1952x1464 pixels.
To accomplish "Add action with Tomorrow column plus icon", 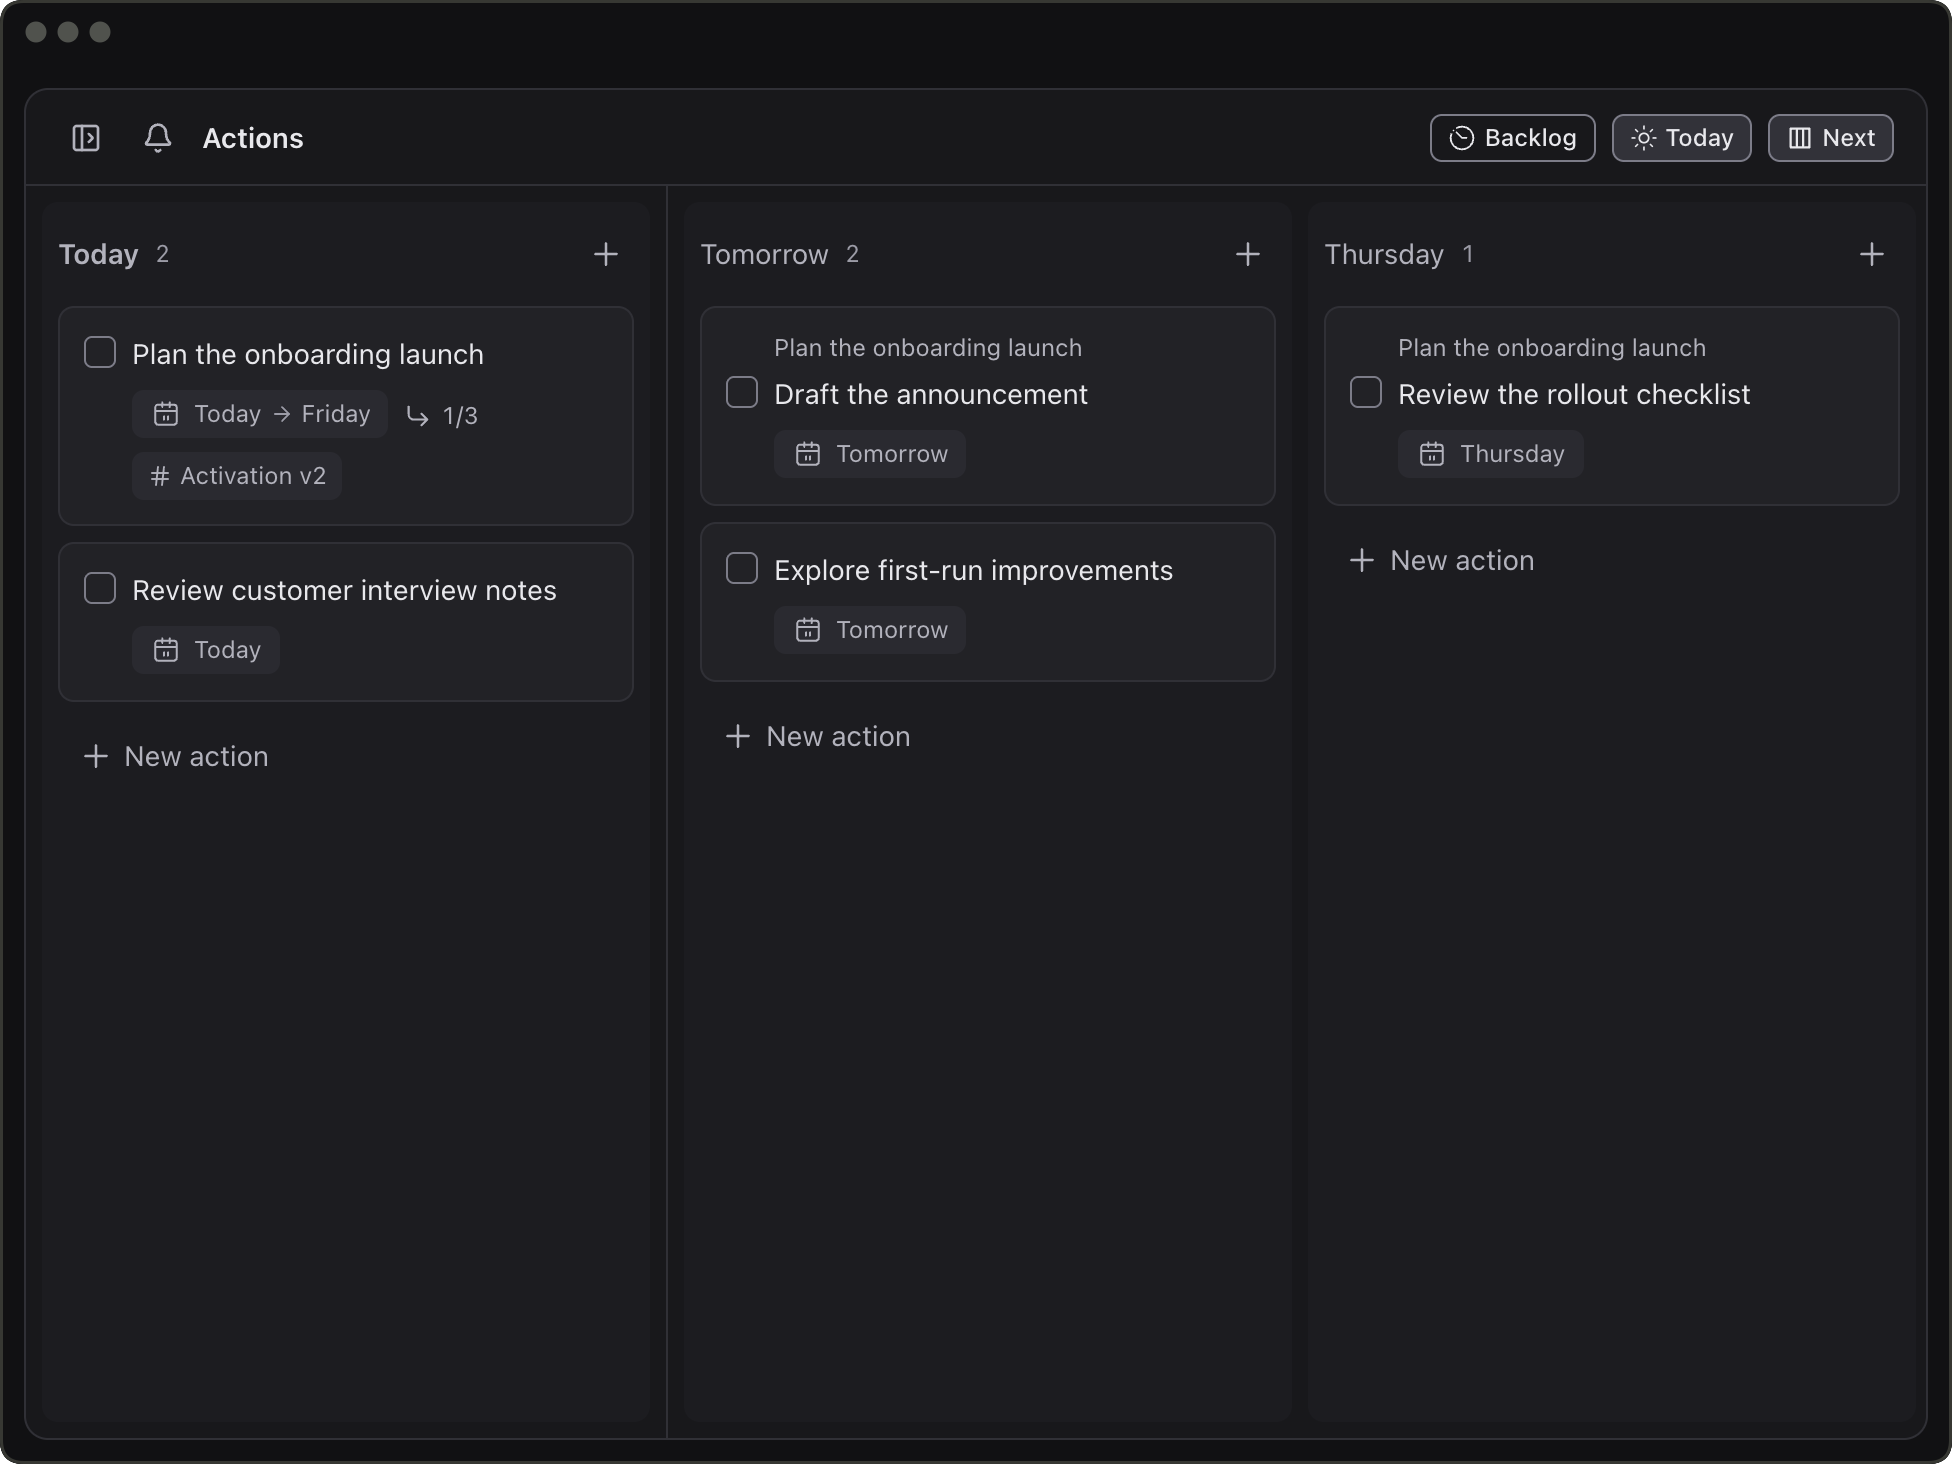I will [1247, 254].
